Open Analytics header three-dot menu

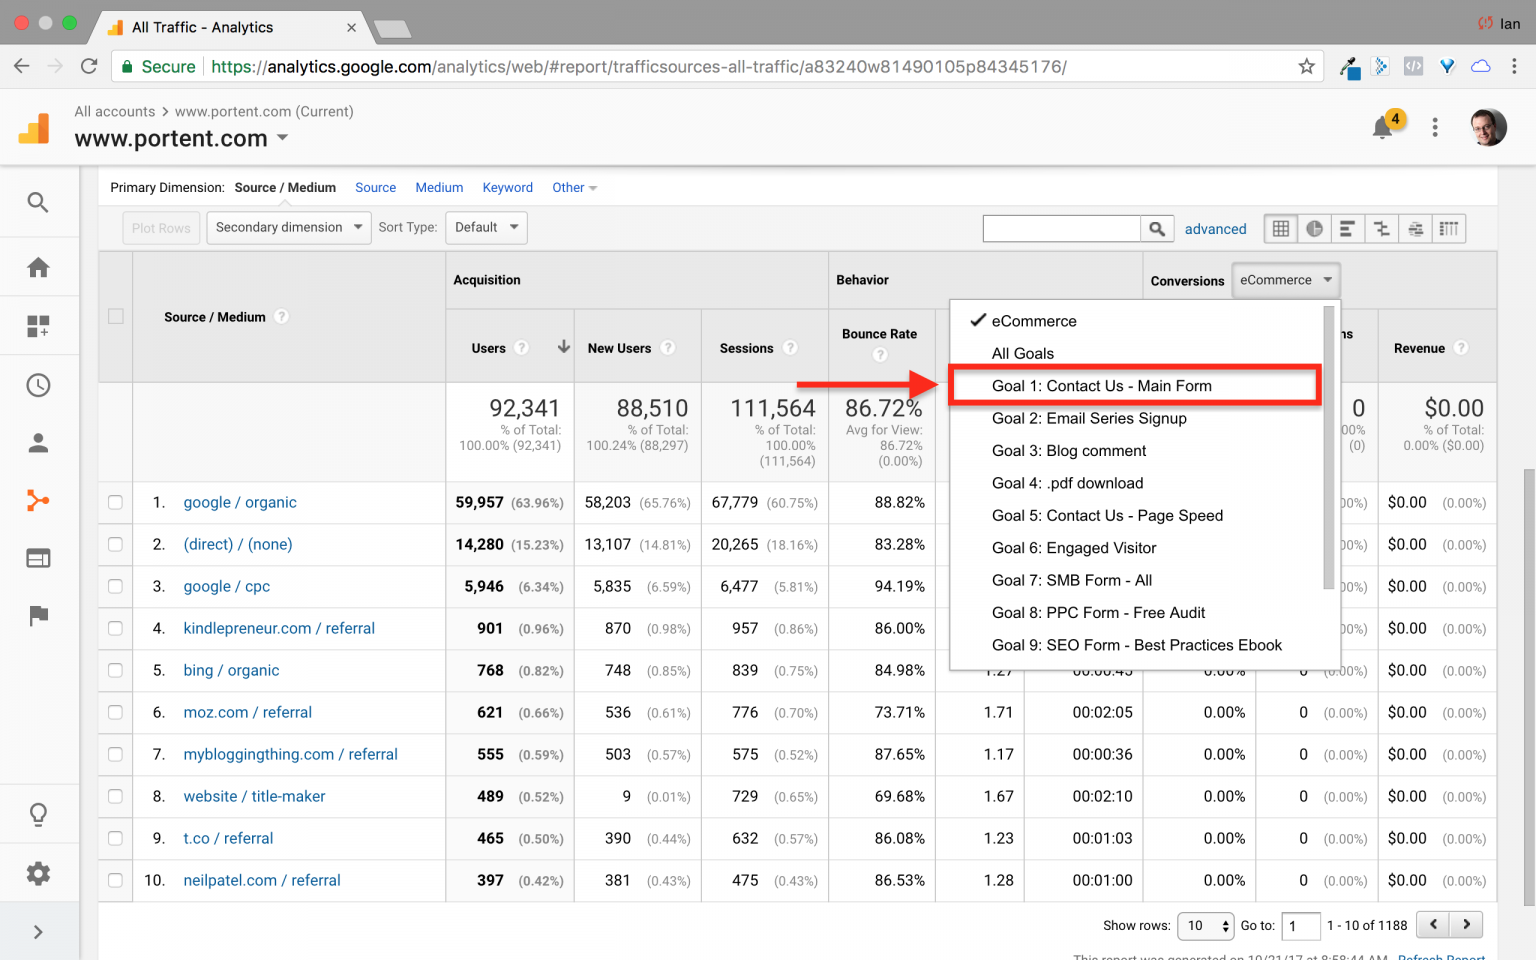click(1435, 127)
